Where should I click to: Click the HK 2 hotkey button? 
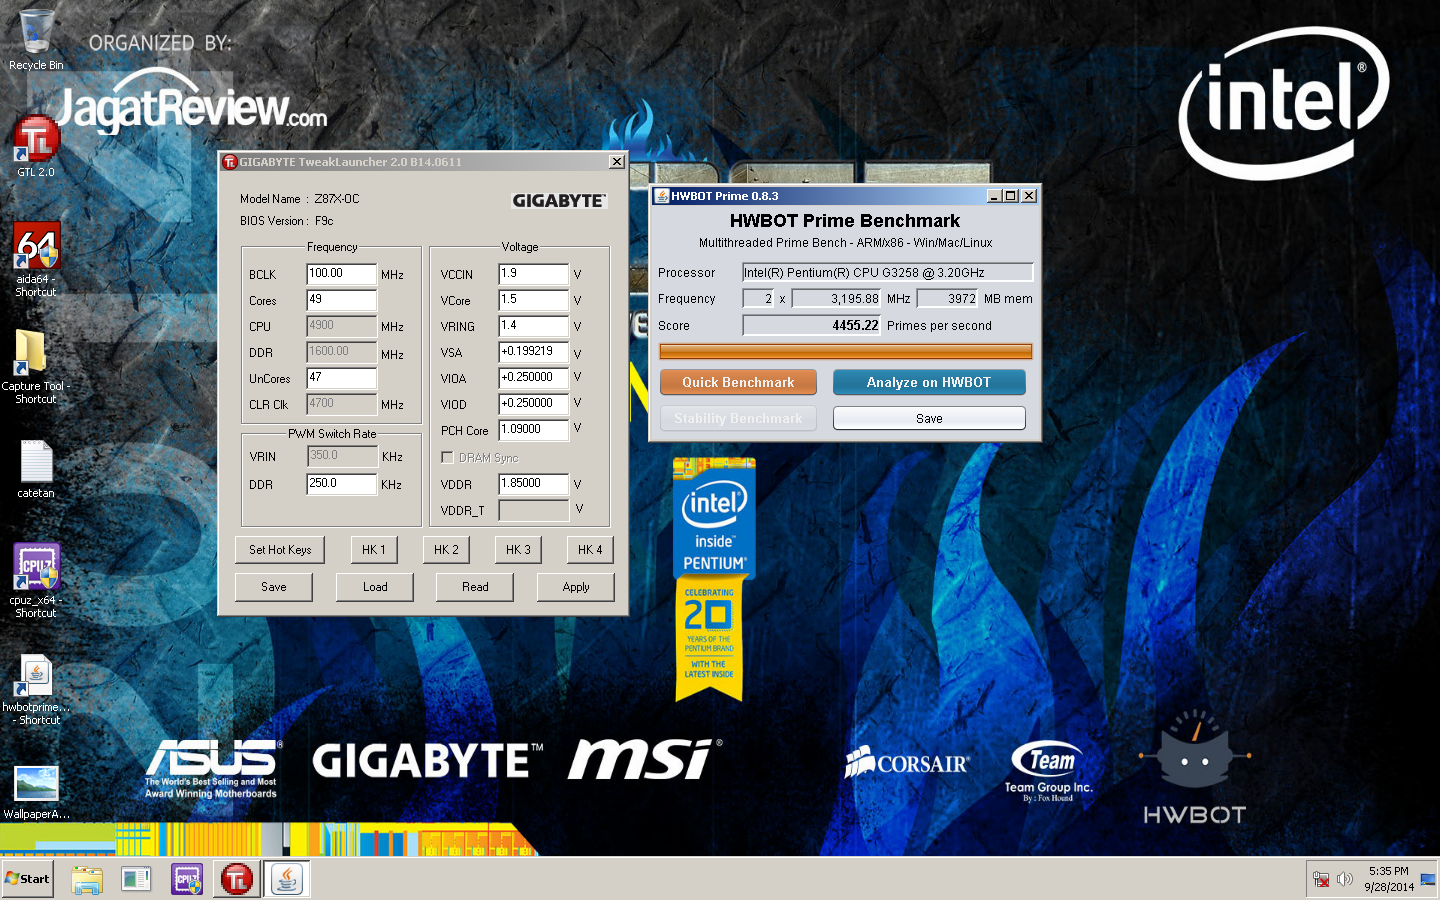pyautogui.click(x=446, y=550)
